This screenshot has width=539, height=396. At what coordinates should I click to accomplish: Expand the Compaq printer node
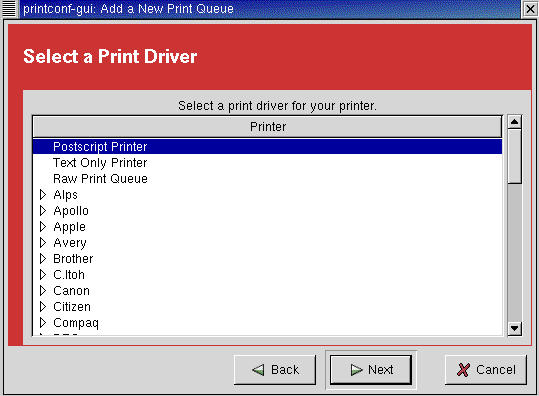point(43,322)
